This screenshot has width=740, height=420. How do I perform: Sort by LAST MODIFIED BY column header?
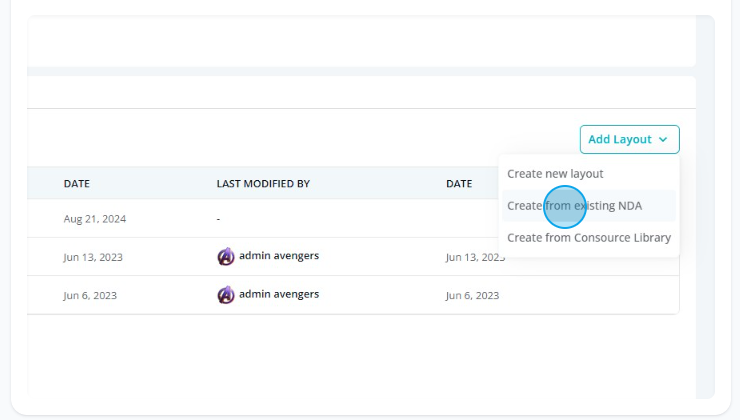pyautogui.click(x=263, y=184)
